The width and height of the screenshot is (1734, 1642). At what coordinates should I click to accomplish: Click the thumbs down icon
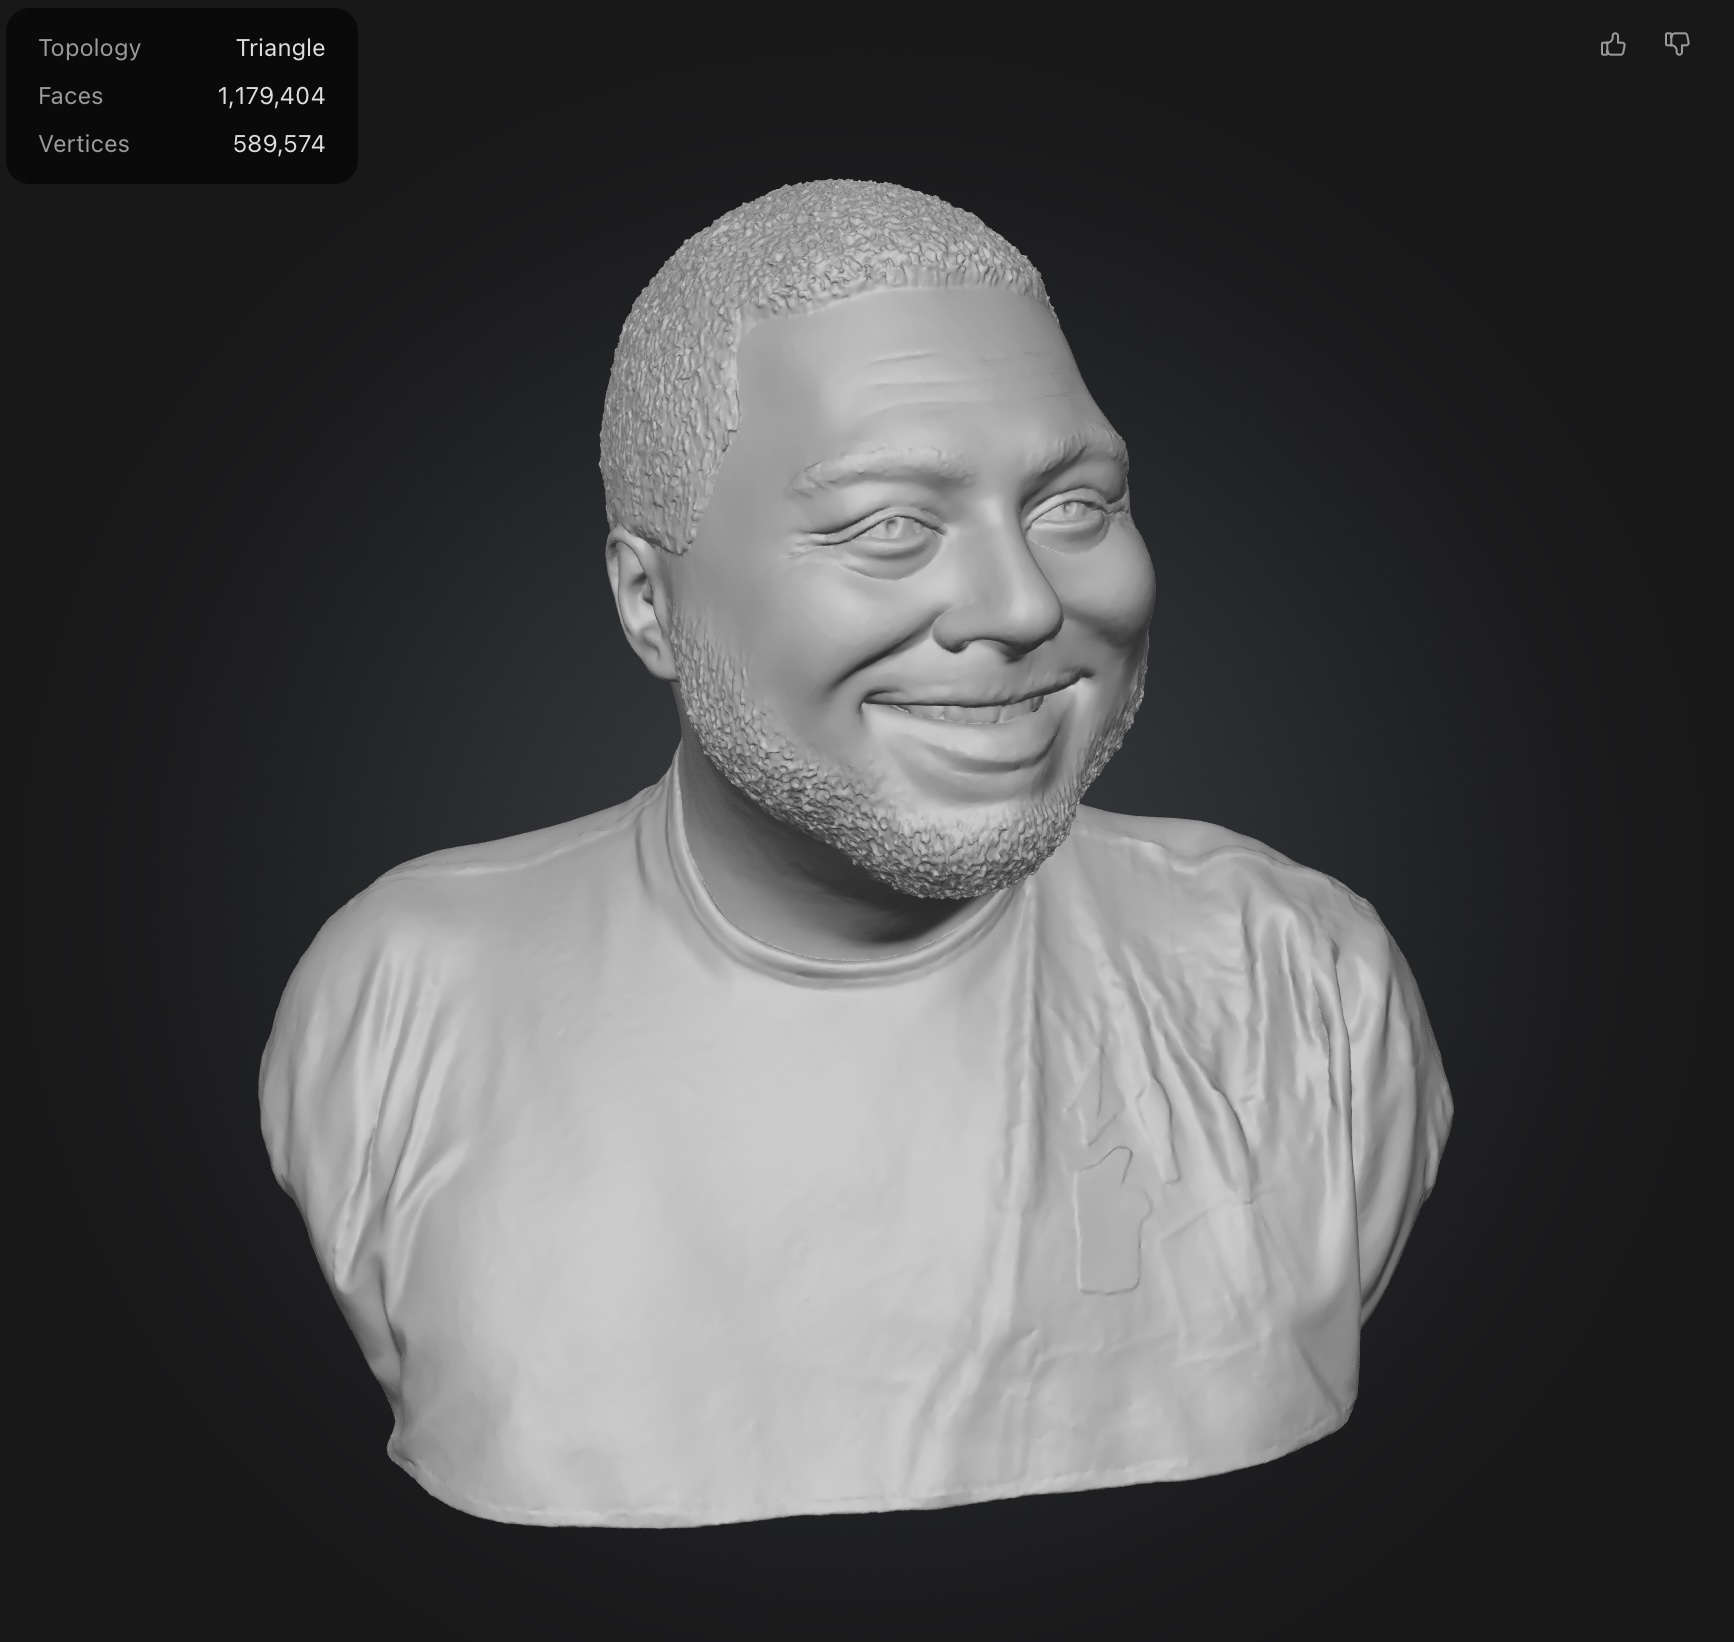tap(1677, 44)
